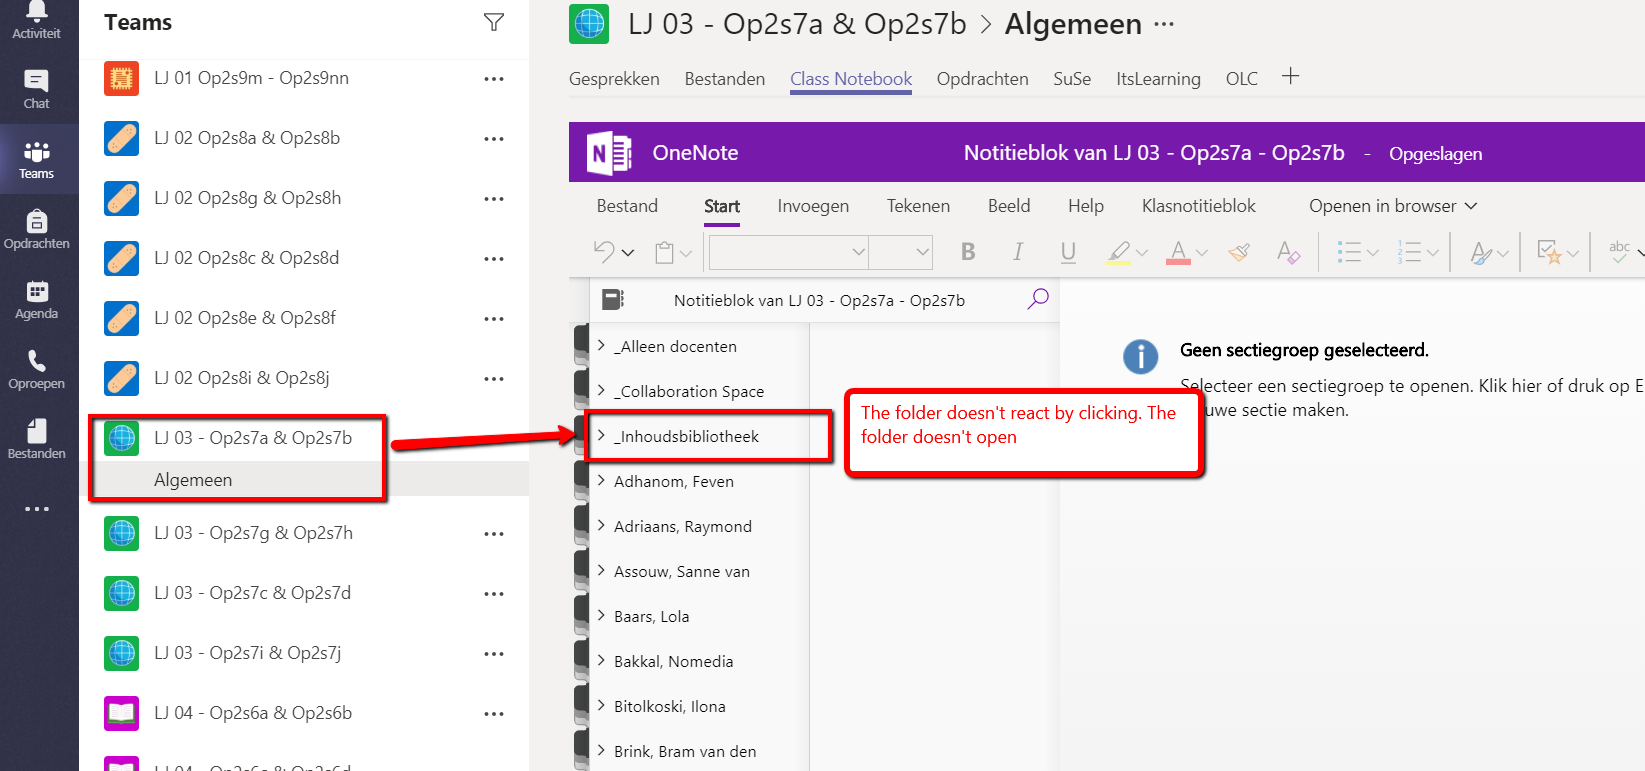Image resolution: width=1645 pixels, height=771 pixels.
Task: Click the notebook icon beside notebook title
Action: coord(613,299)
